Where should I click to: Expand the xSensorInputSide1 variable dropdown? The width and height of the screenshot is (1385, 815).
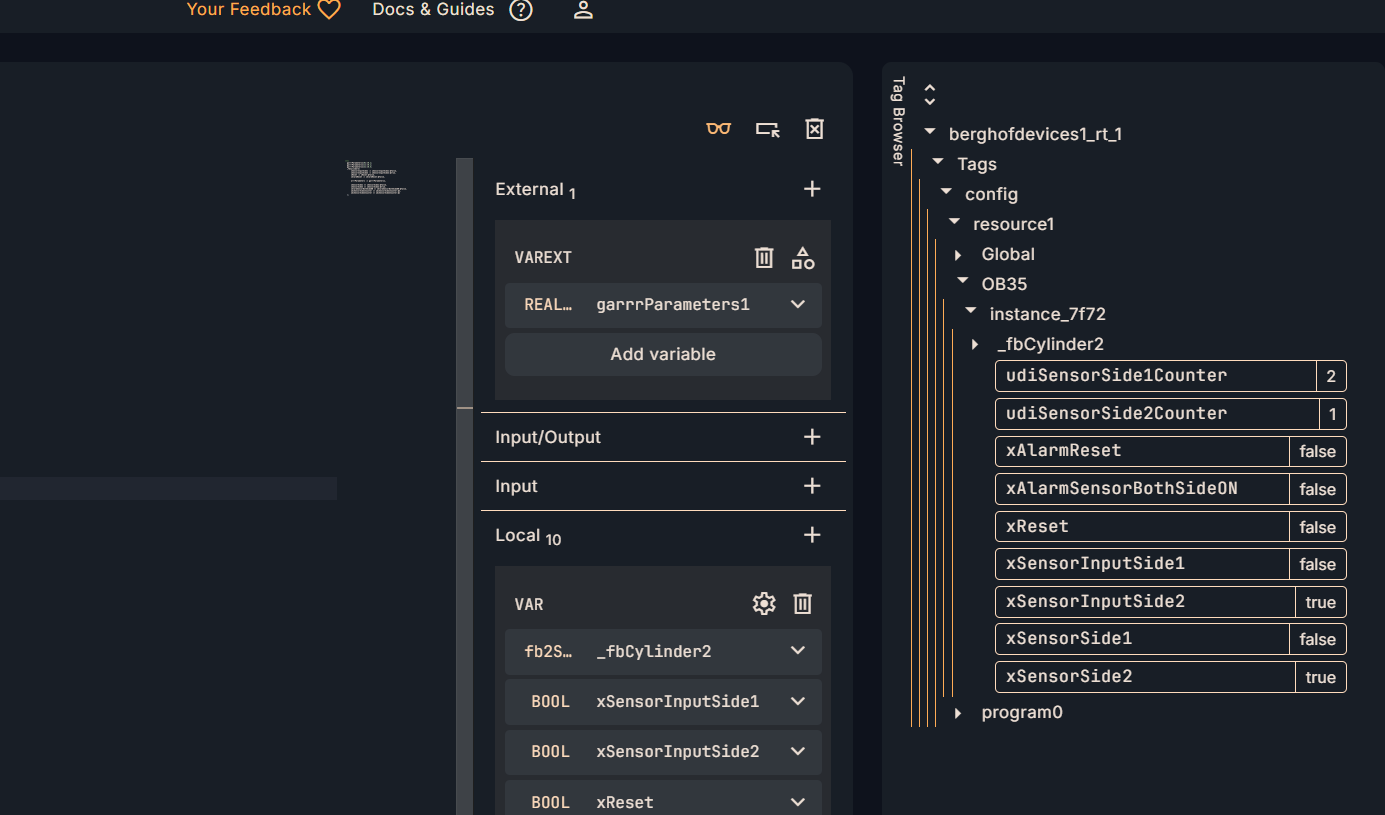tap(797, 701)
